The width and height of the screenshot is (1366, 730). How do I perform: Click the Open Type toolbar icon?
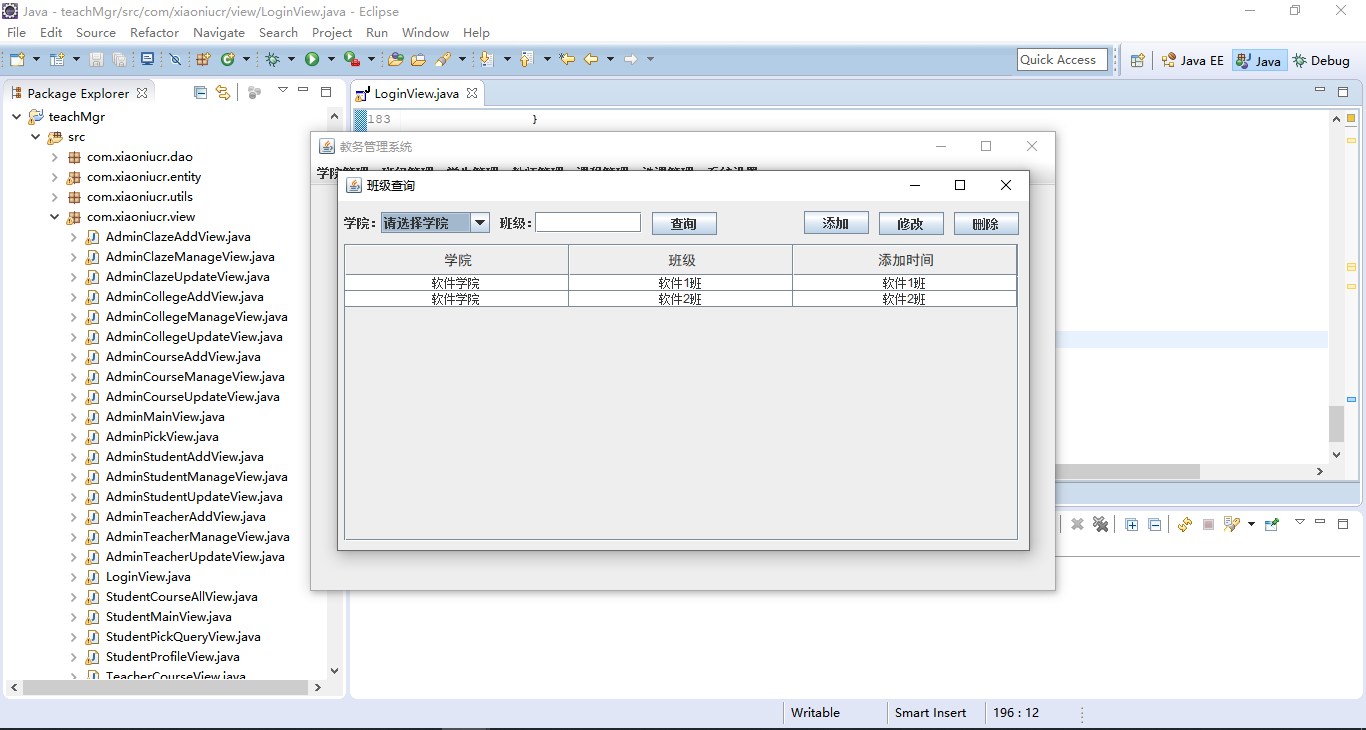[x=395, y=59]
